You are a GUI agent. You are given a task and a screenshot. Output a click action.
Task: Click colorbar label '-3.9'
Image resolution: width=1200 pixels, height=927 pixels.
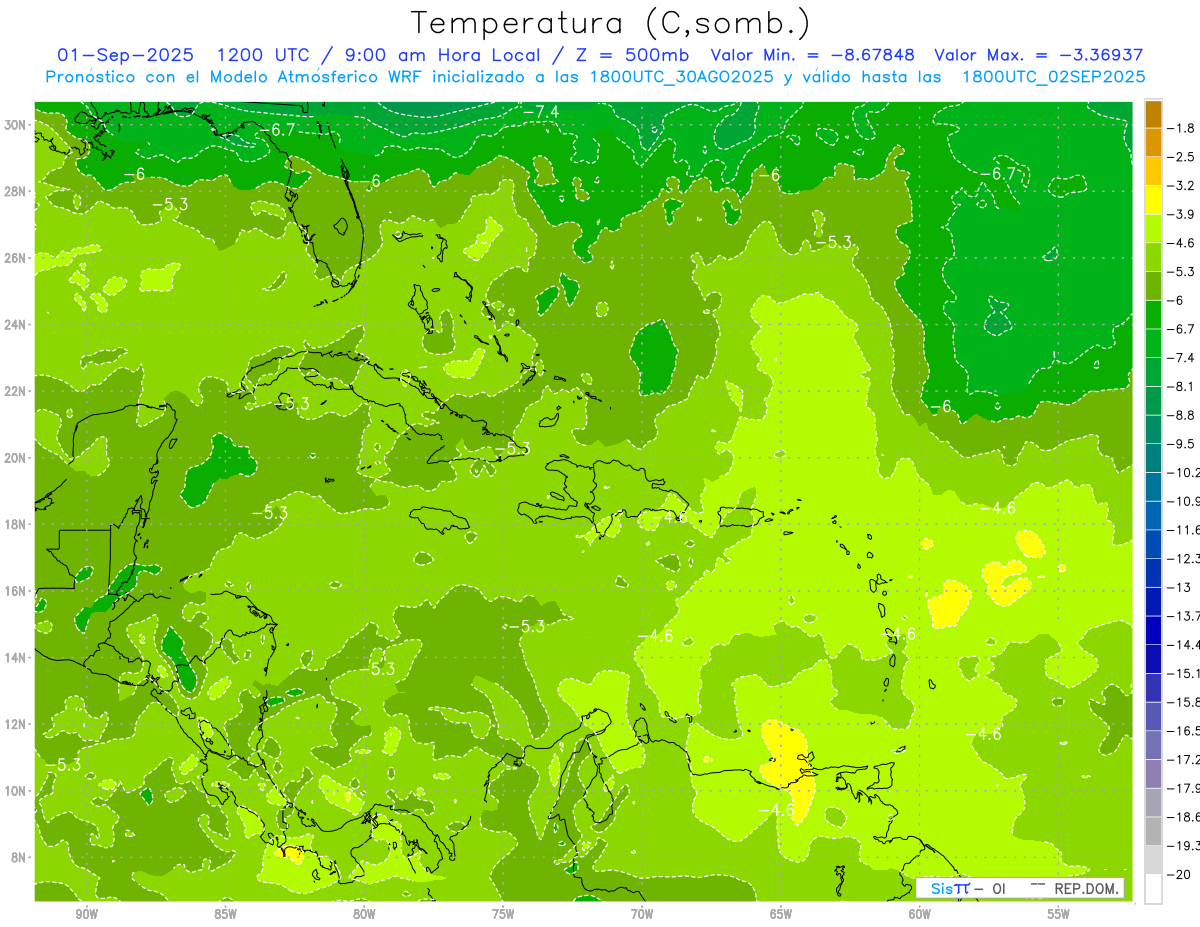point(1182,214)
